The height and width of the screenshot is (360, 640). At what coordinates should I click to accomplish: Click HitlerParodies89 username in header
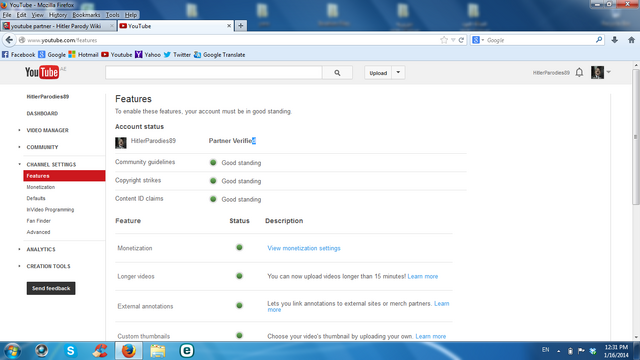point(551,73)
